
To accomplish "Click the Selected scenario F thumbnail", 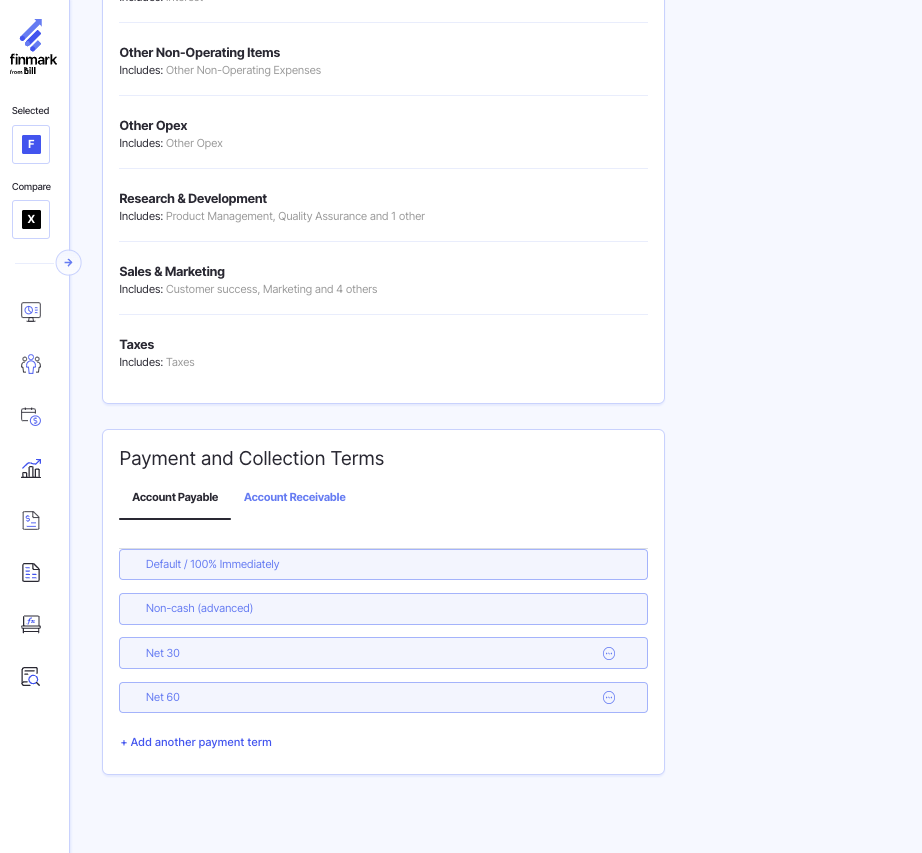I will point(31,145).
